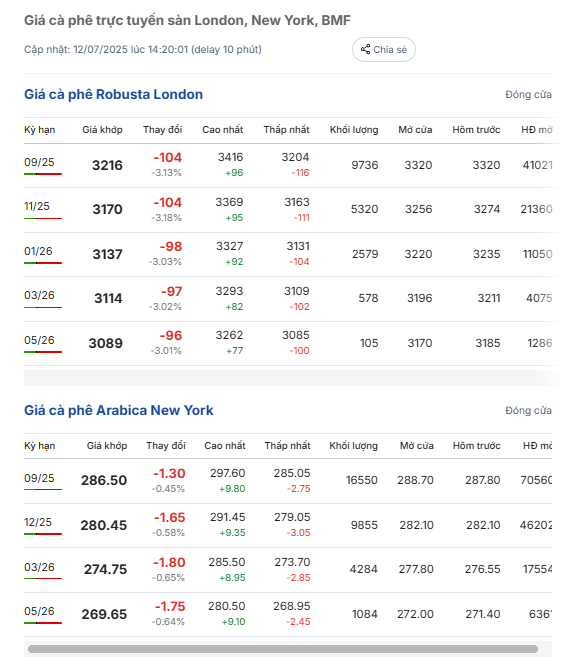Viewport: 576px width, 660px height.
Task: Click the Arabica 09/25 matched price 286.50
Action: pyautogui.click(x=104, y=480)
